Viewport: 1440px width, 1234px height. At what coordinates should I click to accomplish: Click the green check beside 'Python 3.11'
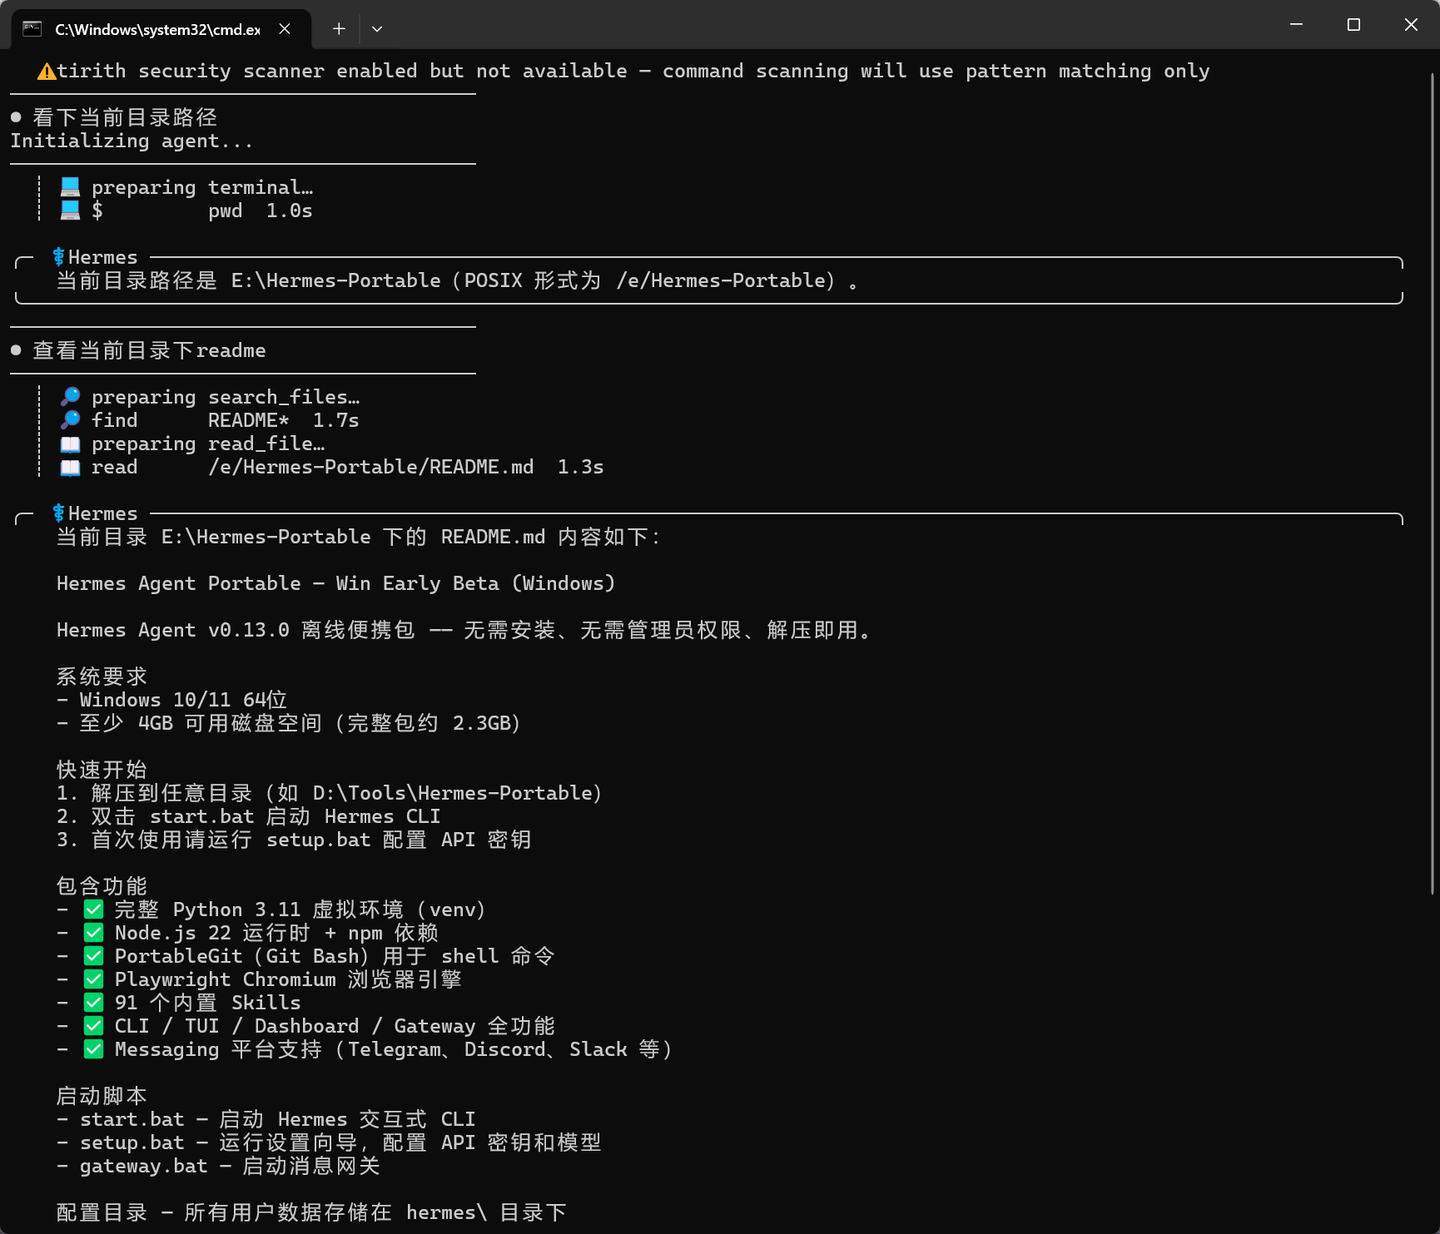93,909
